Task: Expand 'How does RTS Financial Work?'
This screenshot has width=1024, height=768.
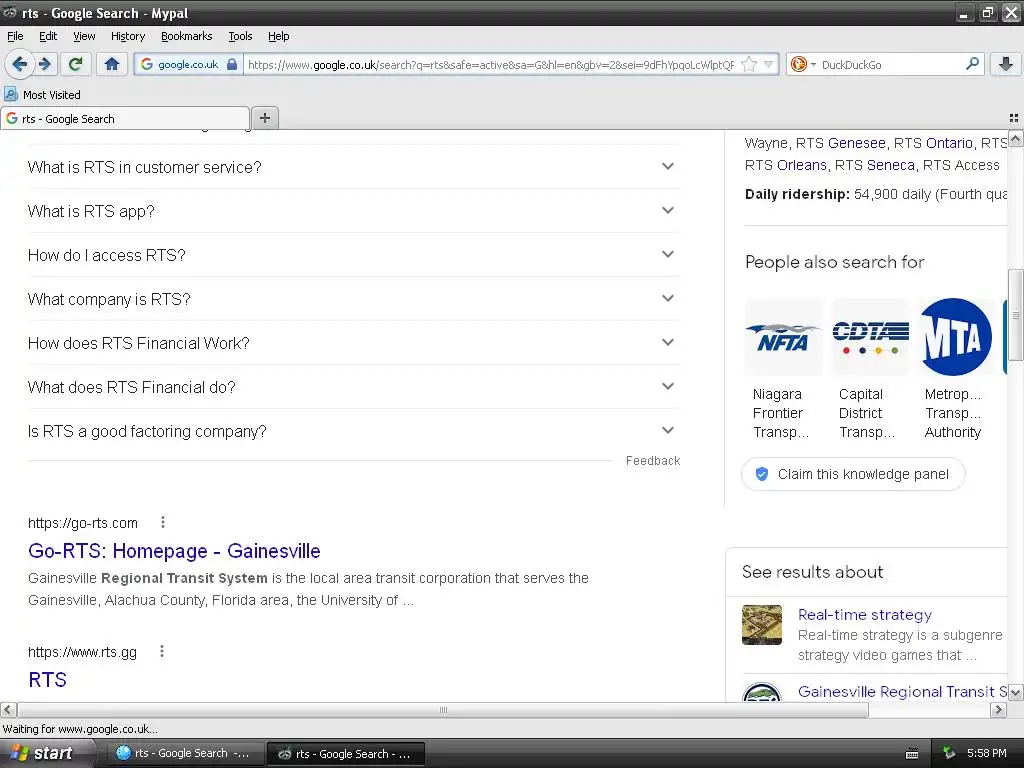Action: (353, 343)
